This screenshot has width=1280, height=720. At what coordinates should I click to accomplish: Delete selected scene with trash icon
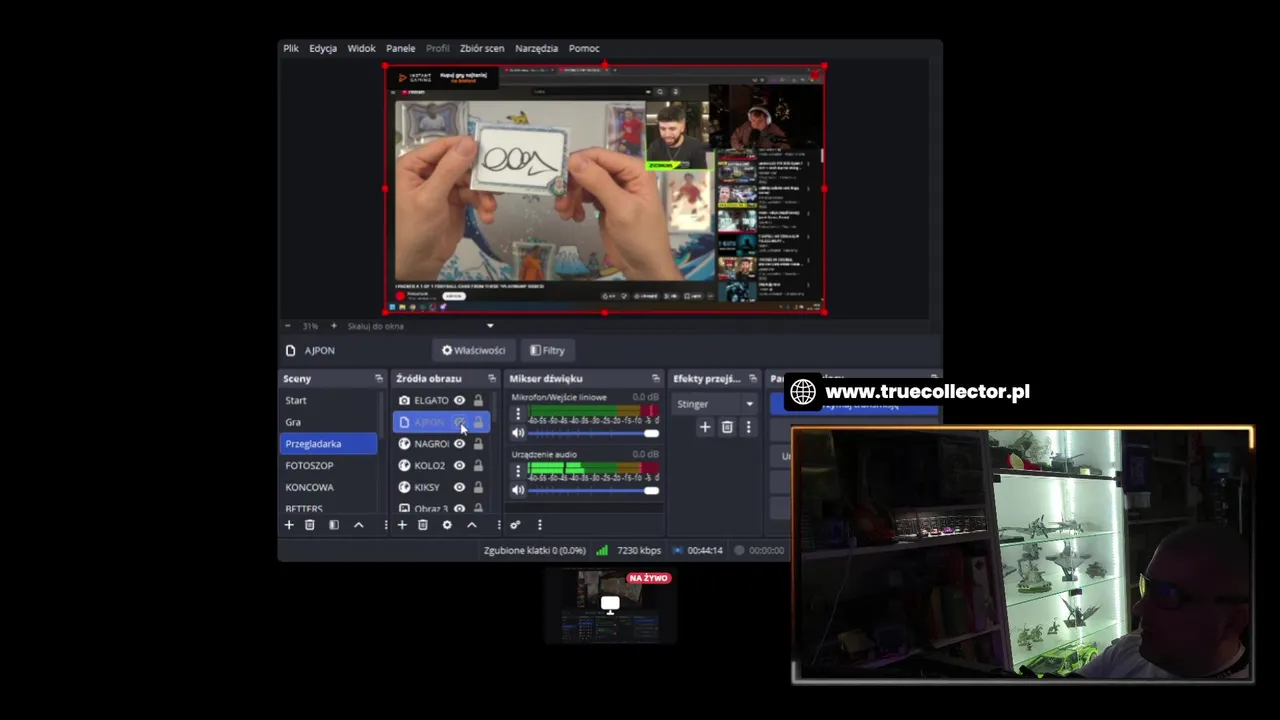pyautogui.click(x=310, y=525)
